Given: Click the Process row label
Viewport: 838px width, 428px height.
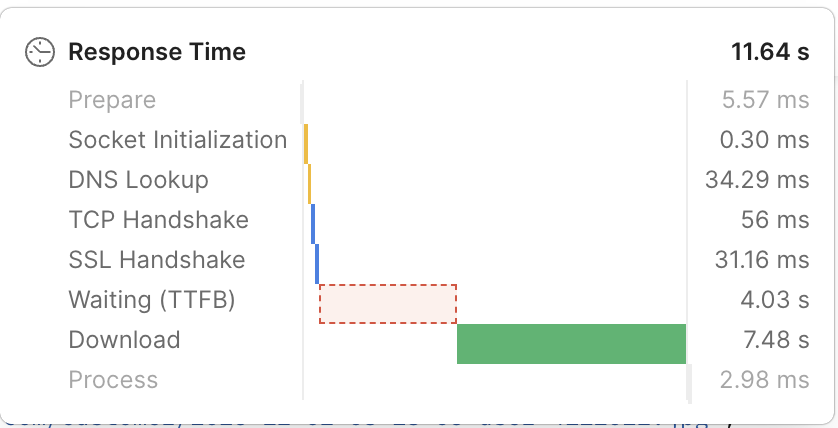Looking at the screenshot, I should [113, 380].
